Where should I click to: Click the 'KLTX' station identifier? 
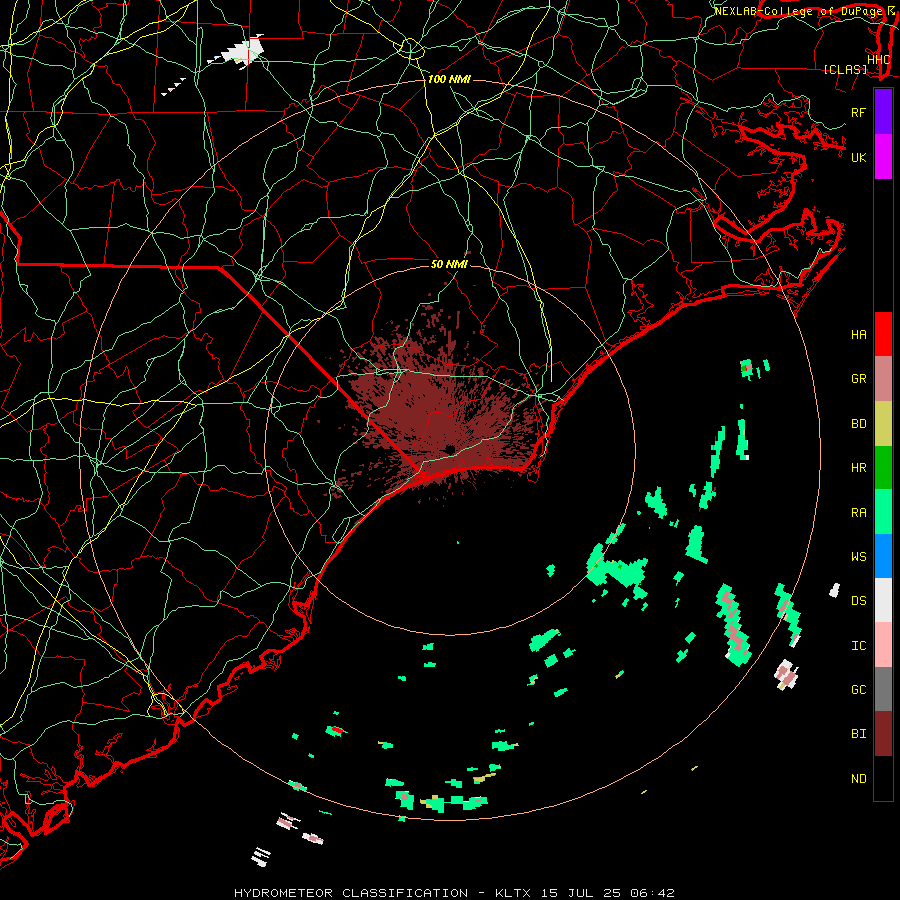coord(513,893)
